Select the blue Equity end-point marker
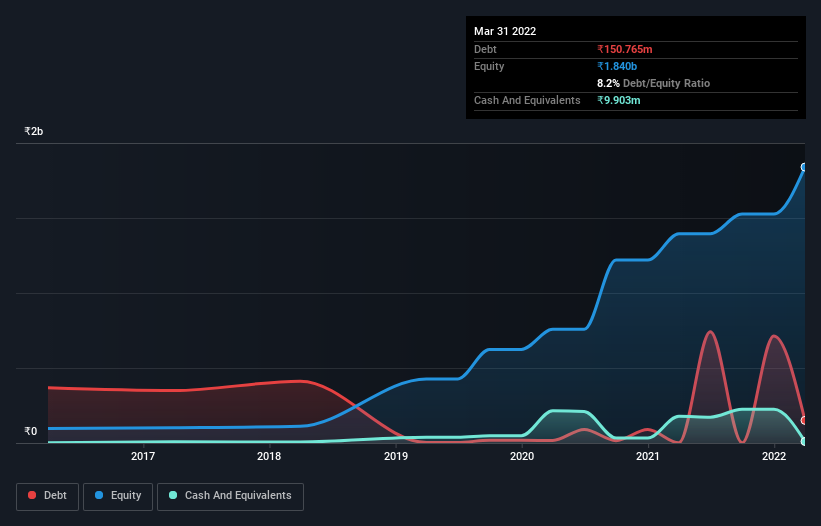 804,167
